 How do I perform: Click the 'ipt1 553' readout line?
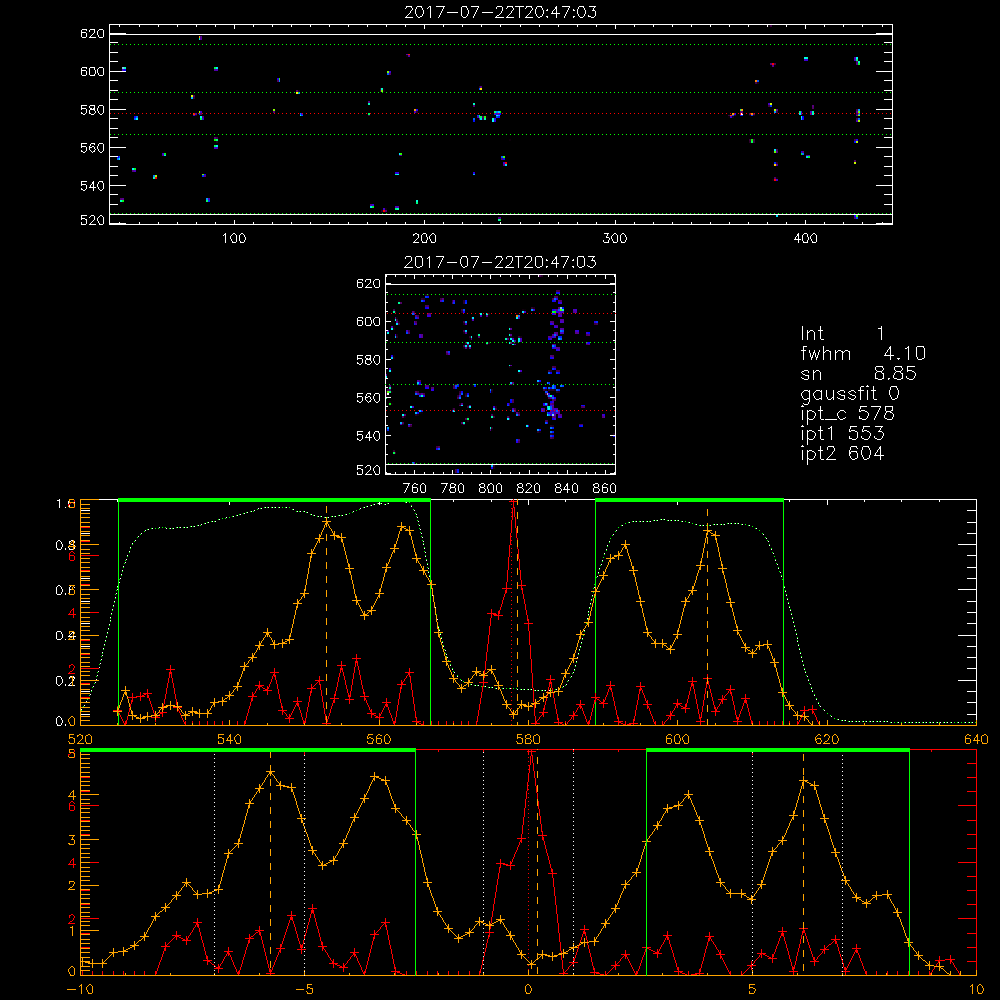pos(842,434)
